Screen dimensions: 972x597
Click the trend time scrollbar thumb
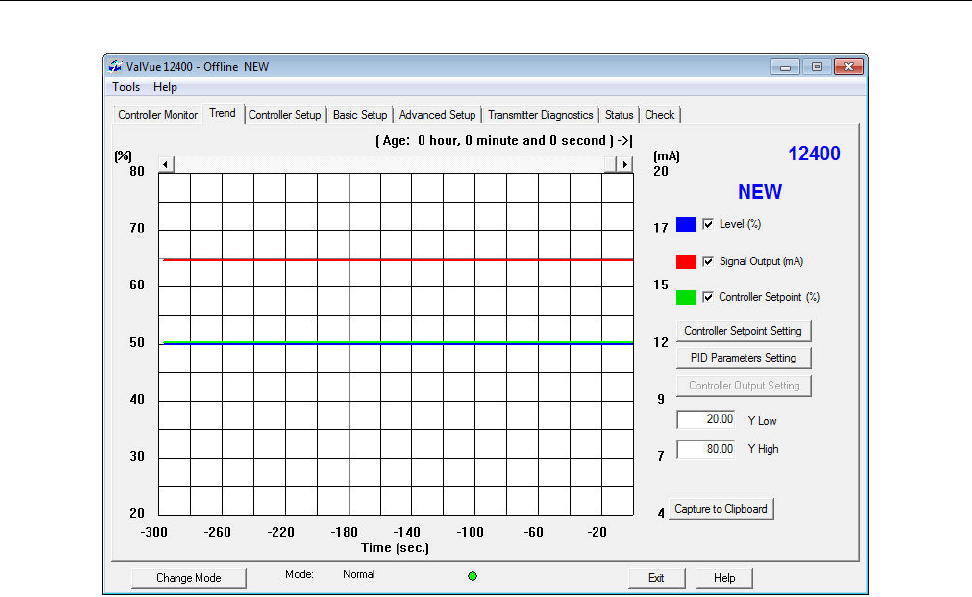click(611, 164)
